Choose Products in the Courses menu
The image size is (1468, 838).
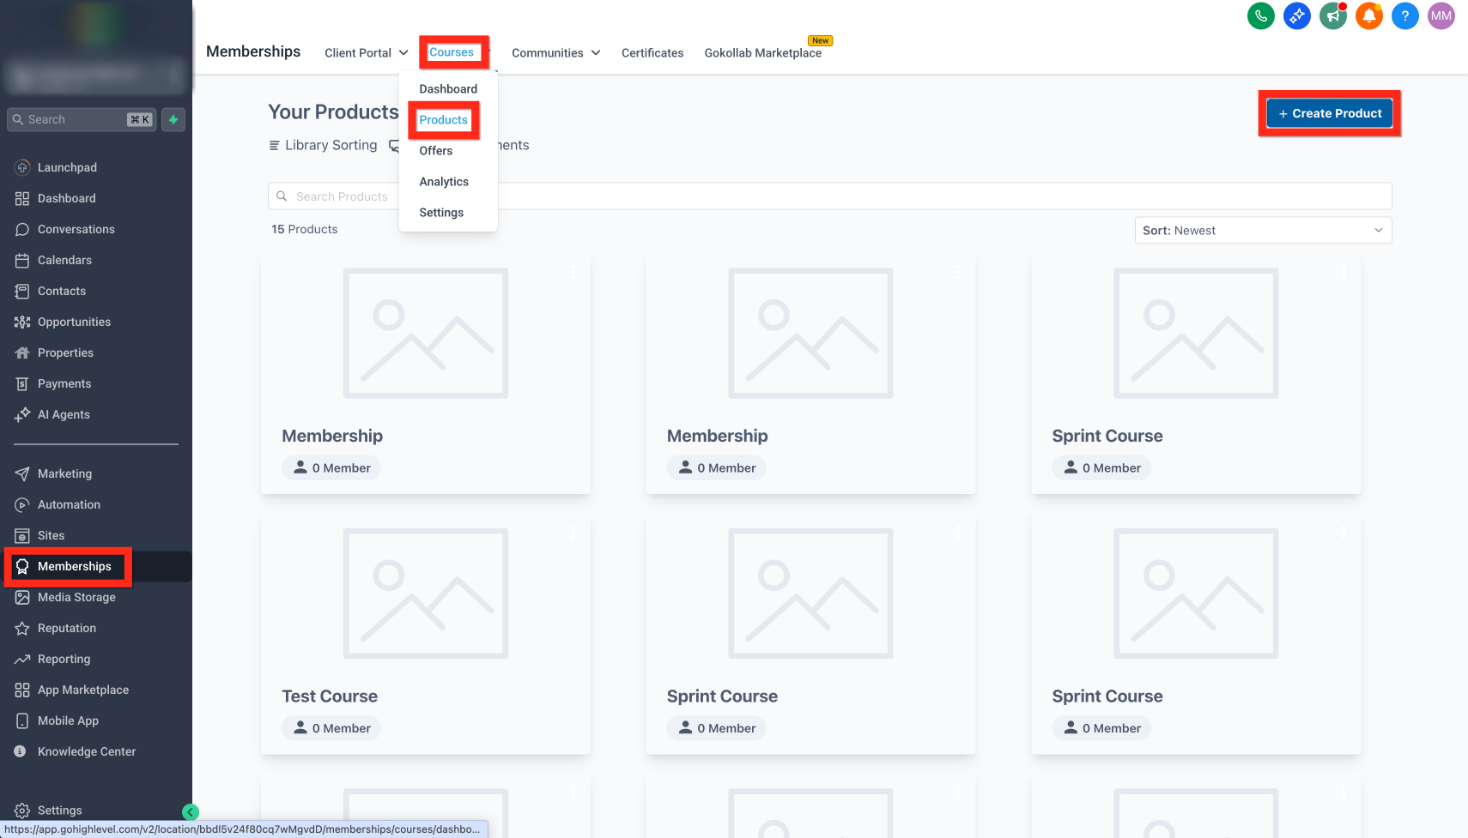[443, 120]
